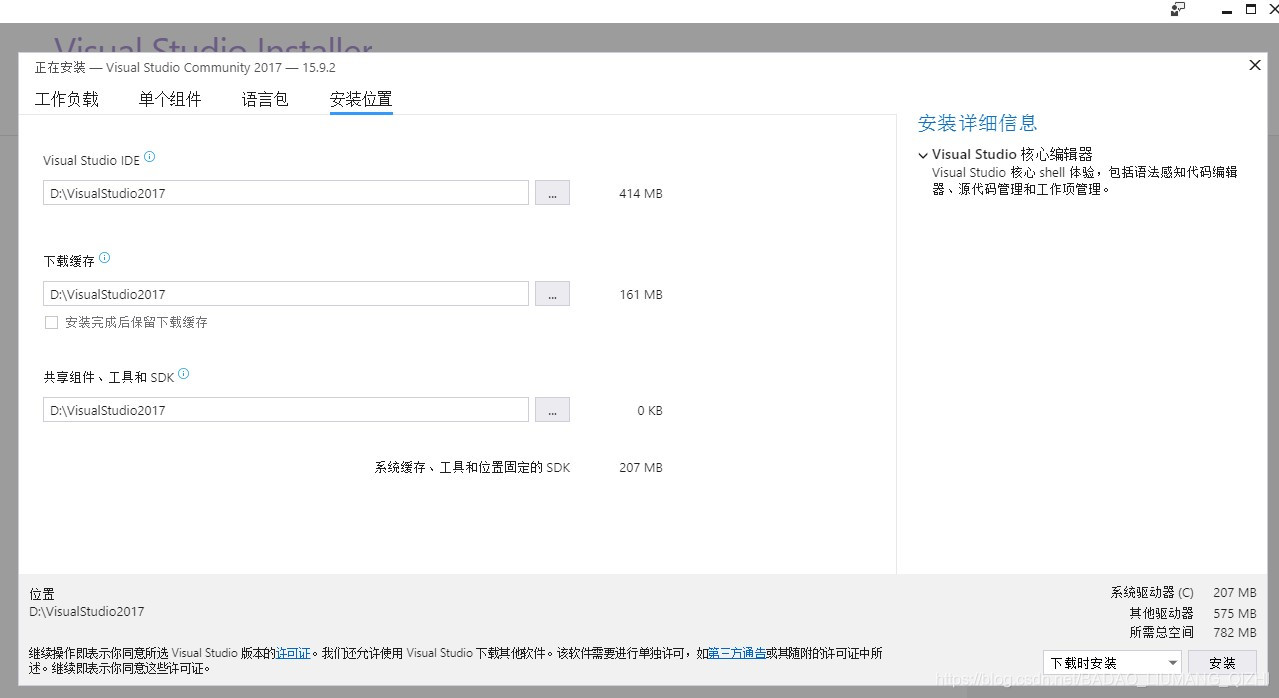Collapse the Visual Studio 核心编辑器 section
The width and height of the screenshot is (1279, 698).
pos(923,155)
